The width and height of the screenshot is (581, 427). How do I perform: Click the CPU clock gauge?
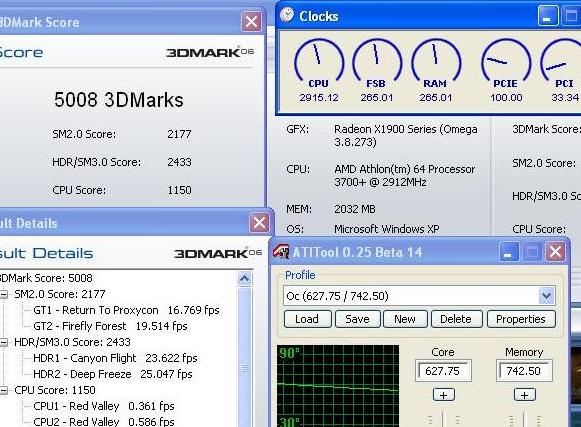pyautogui.click(x=319, y=61)
